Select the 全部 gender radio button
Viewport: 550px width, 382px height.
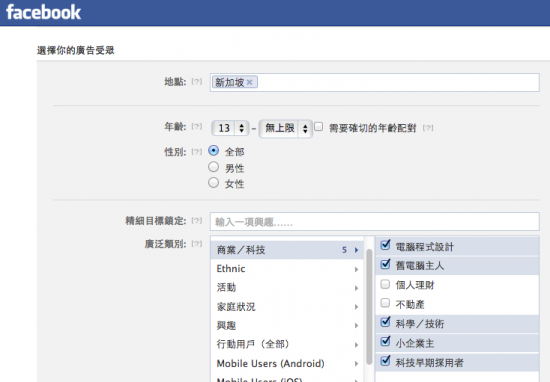coord(213,151)
